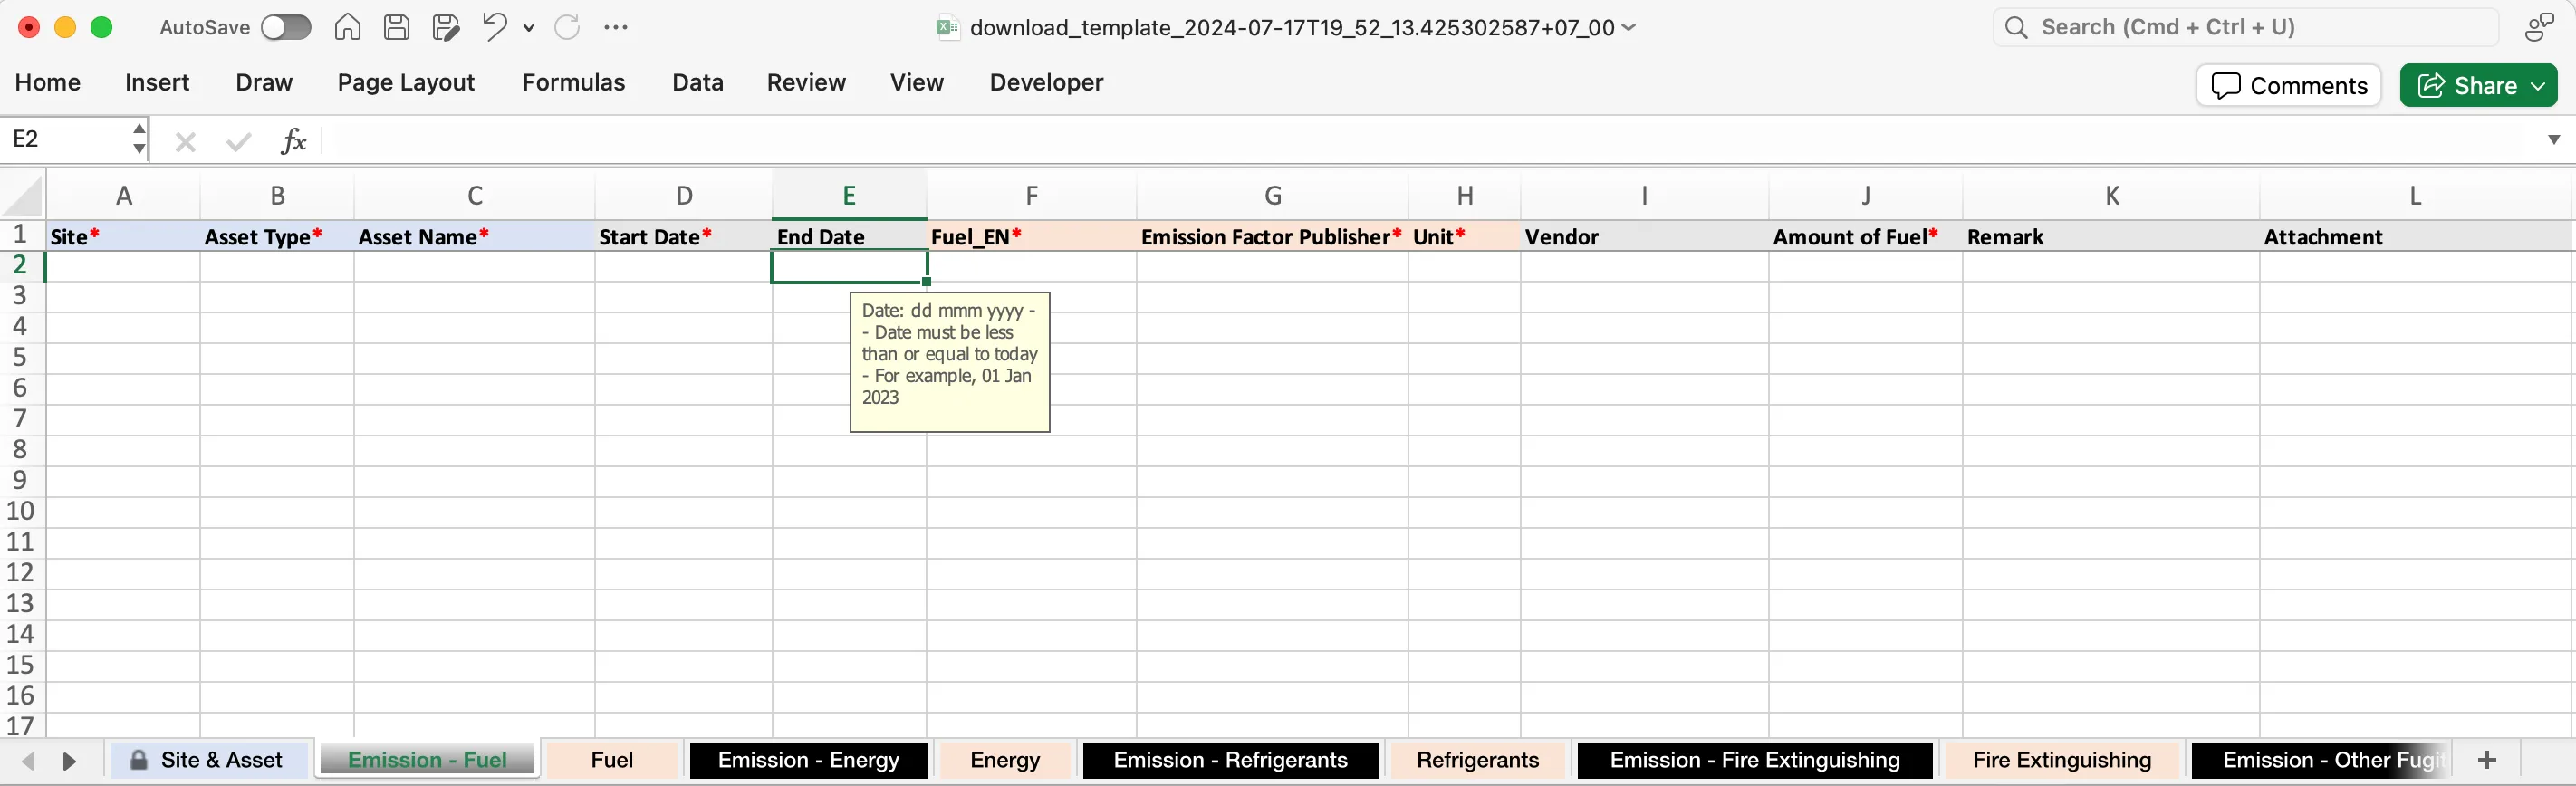Open the file name dropdown chevron
Viewport: 2576px width, 786px height.
[1630, 27]
